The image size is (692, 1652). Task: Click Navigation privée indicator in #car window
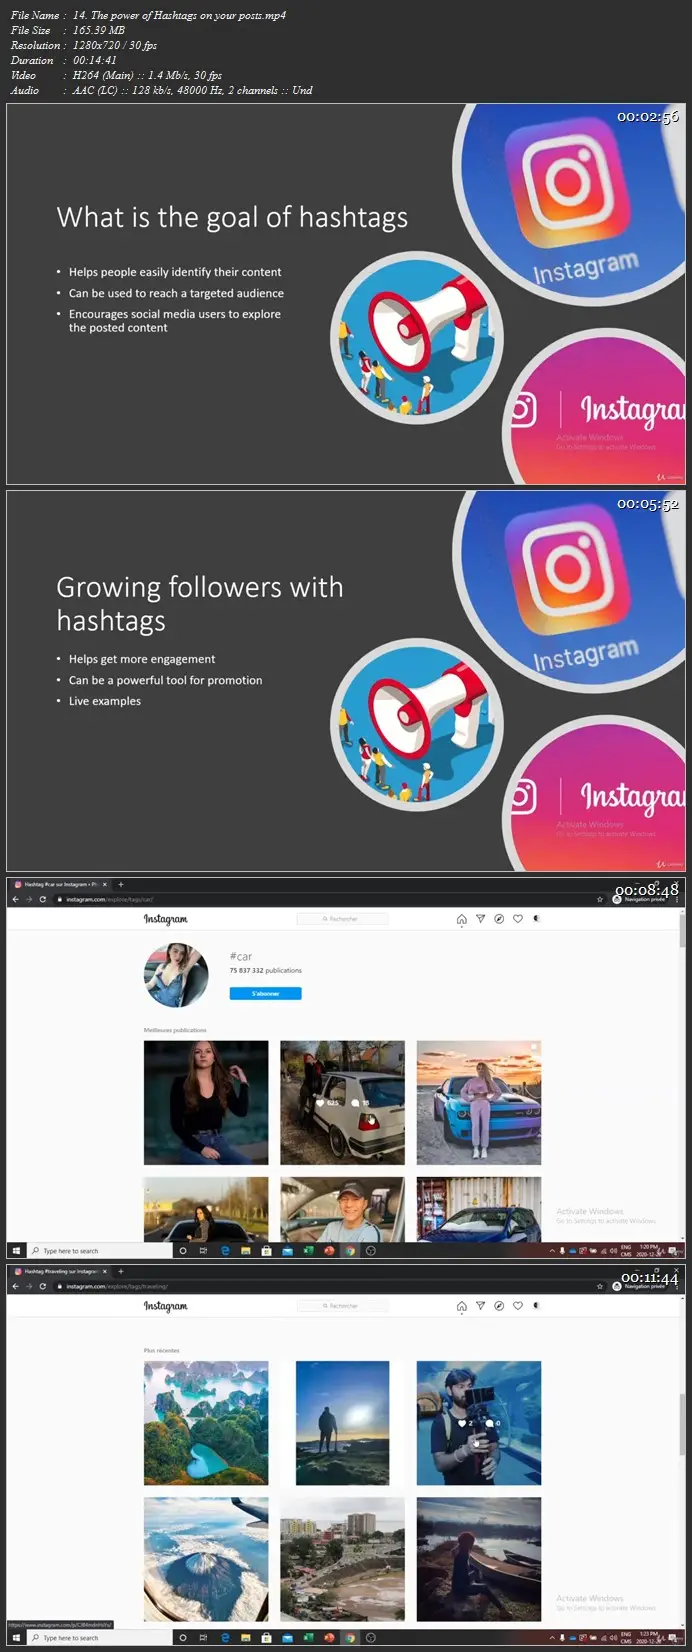tap(638, 899)
